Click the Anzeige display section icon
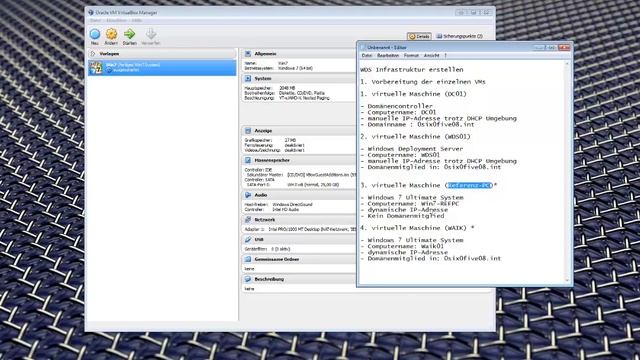640x360 pixels. pos(248,131)
